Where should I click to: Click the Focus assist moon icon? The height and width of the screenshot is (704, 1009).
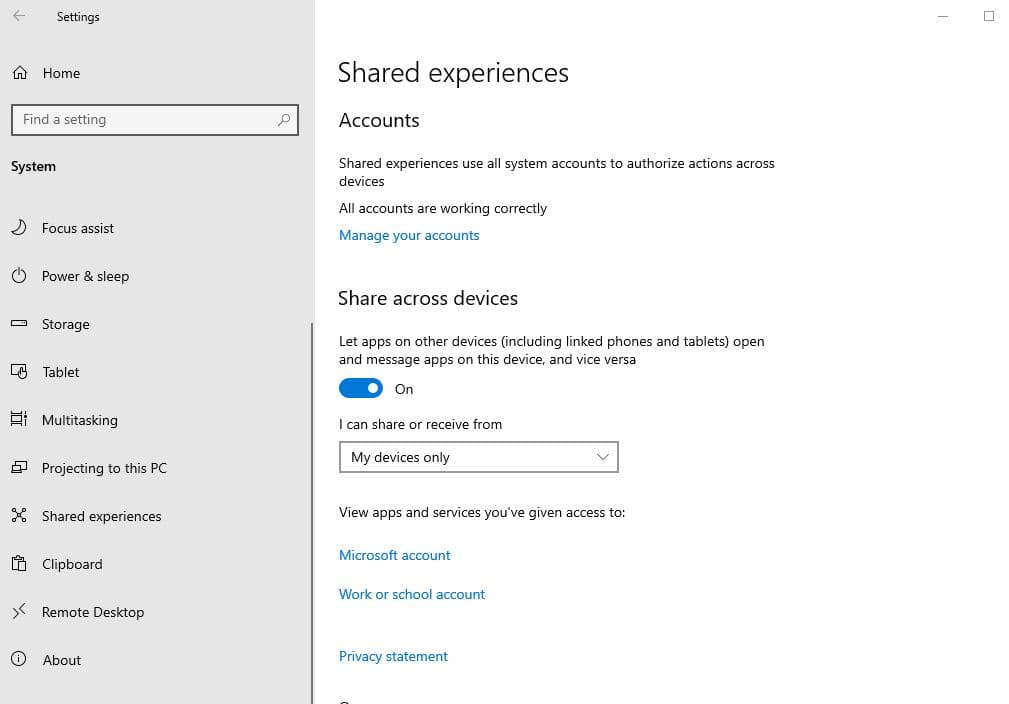pyautogui.click(x=19, y=228)
